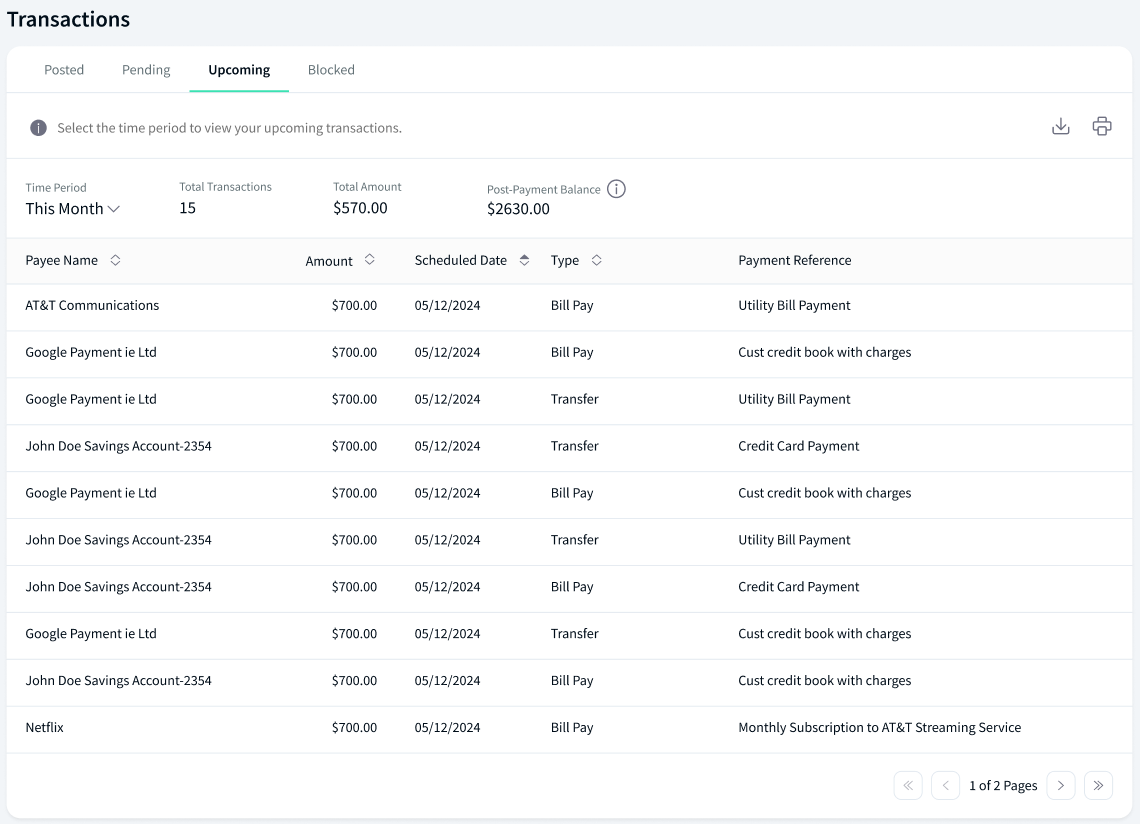Click the Netflix row $700.00 amount

coord(354,727)
